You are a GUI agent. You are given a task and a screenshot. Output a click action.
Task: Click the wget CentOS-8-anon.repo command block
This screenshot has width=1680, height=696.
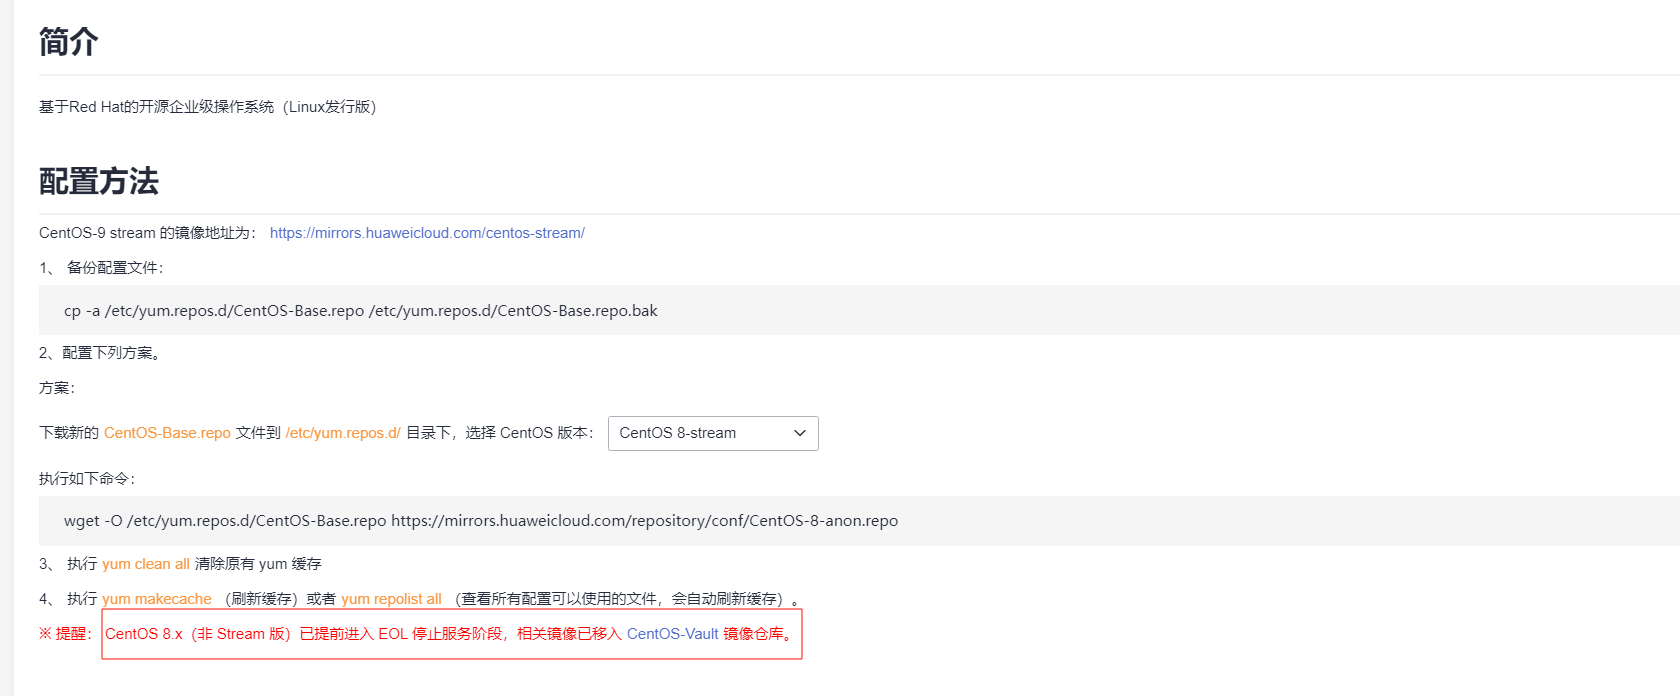click(x=481, y=521)
